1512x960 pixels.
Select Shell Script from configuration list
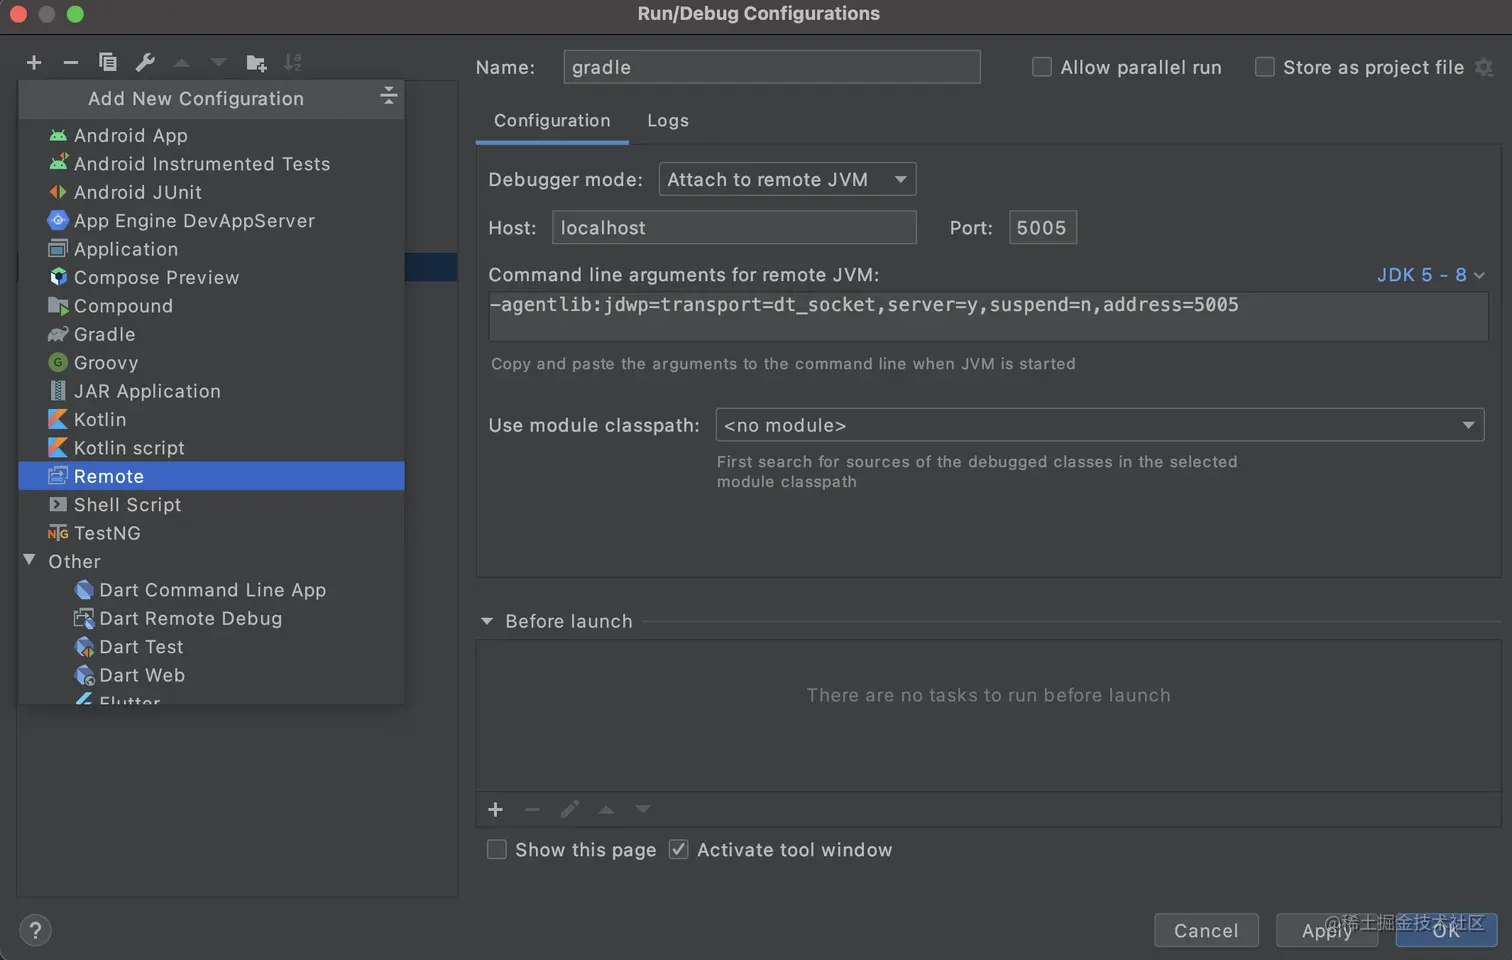pos(127,505)
